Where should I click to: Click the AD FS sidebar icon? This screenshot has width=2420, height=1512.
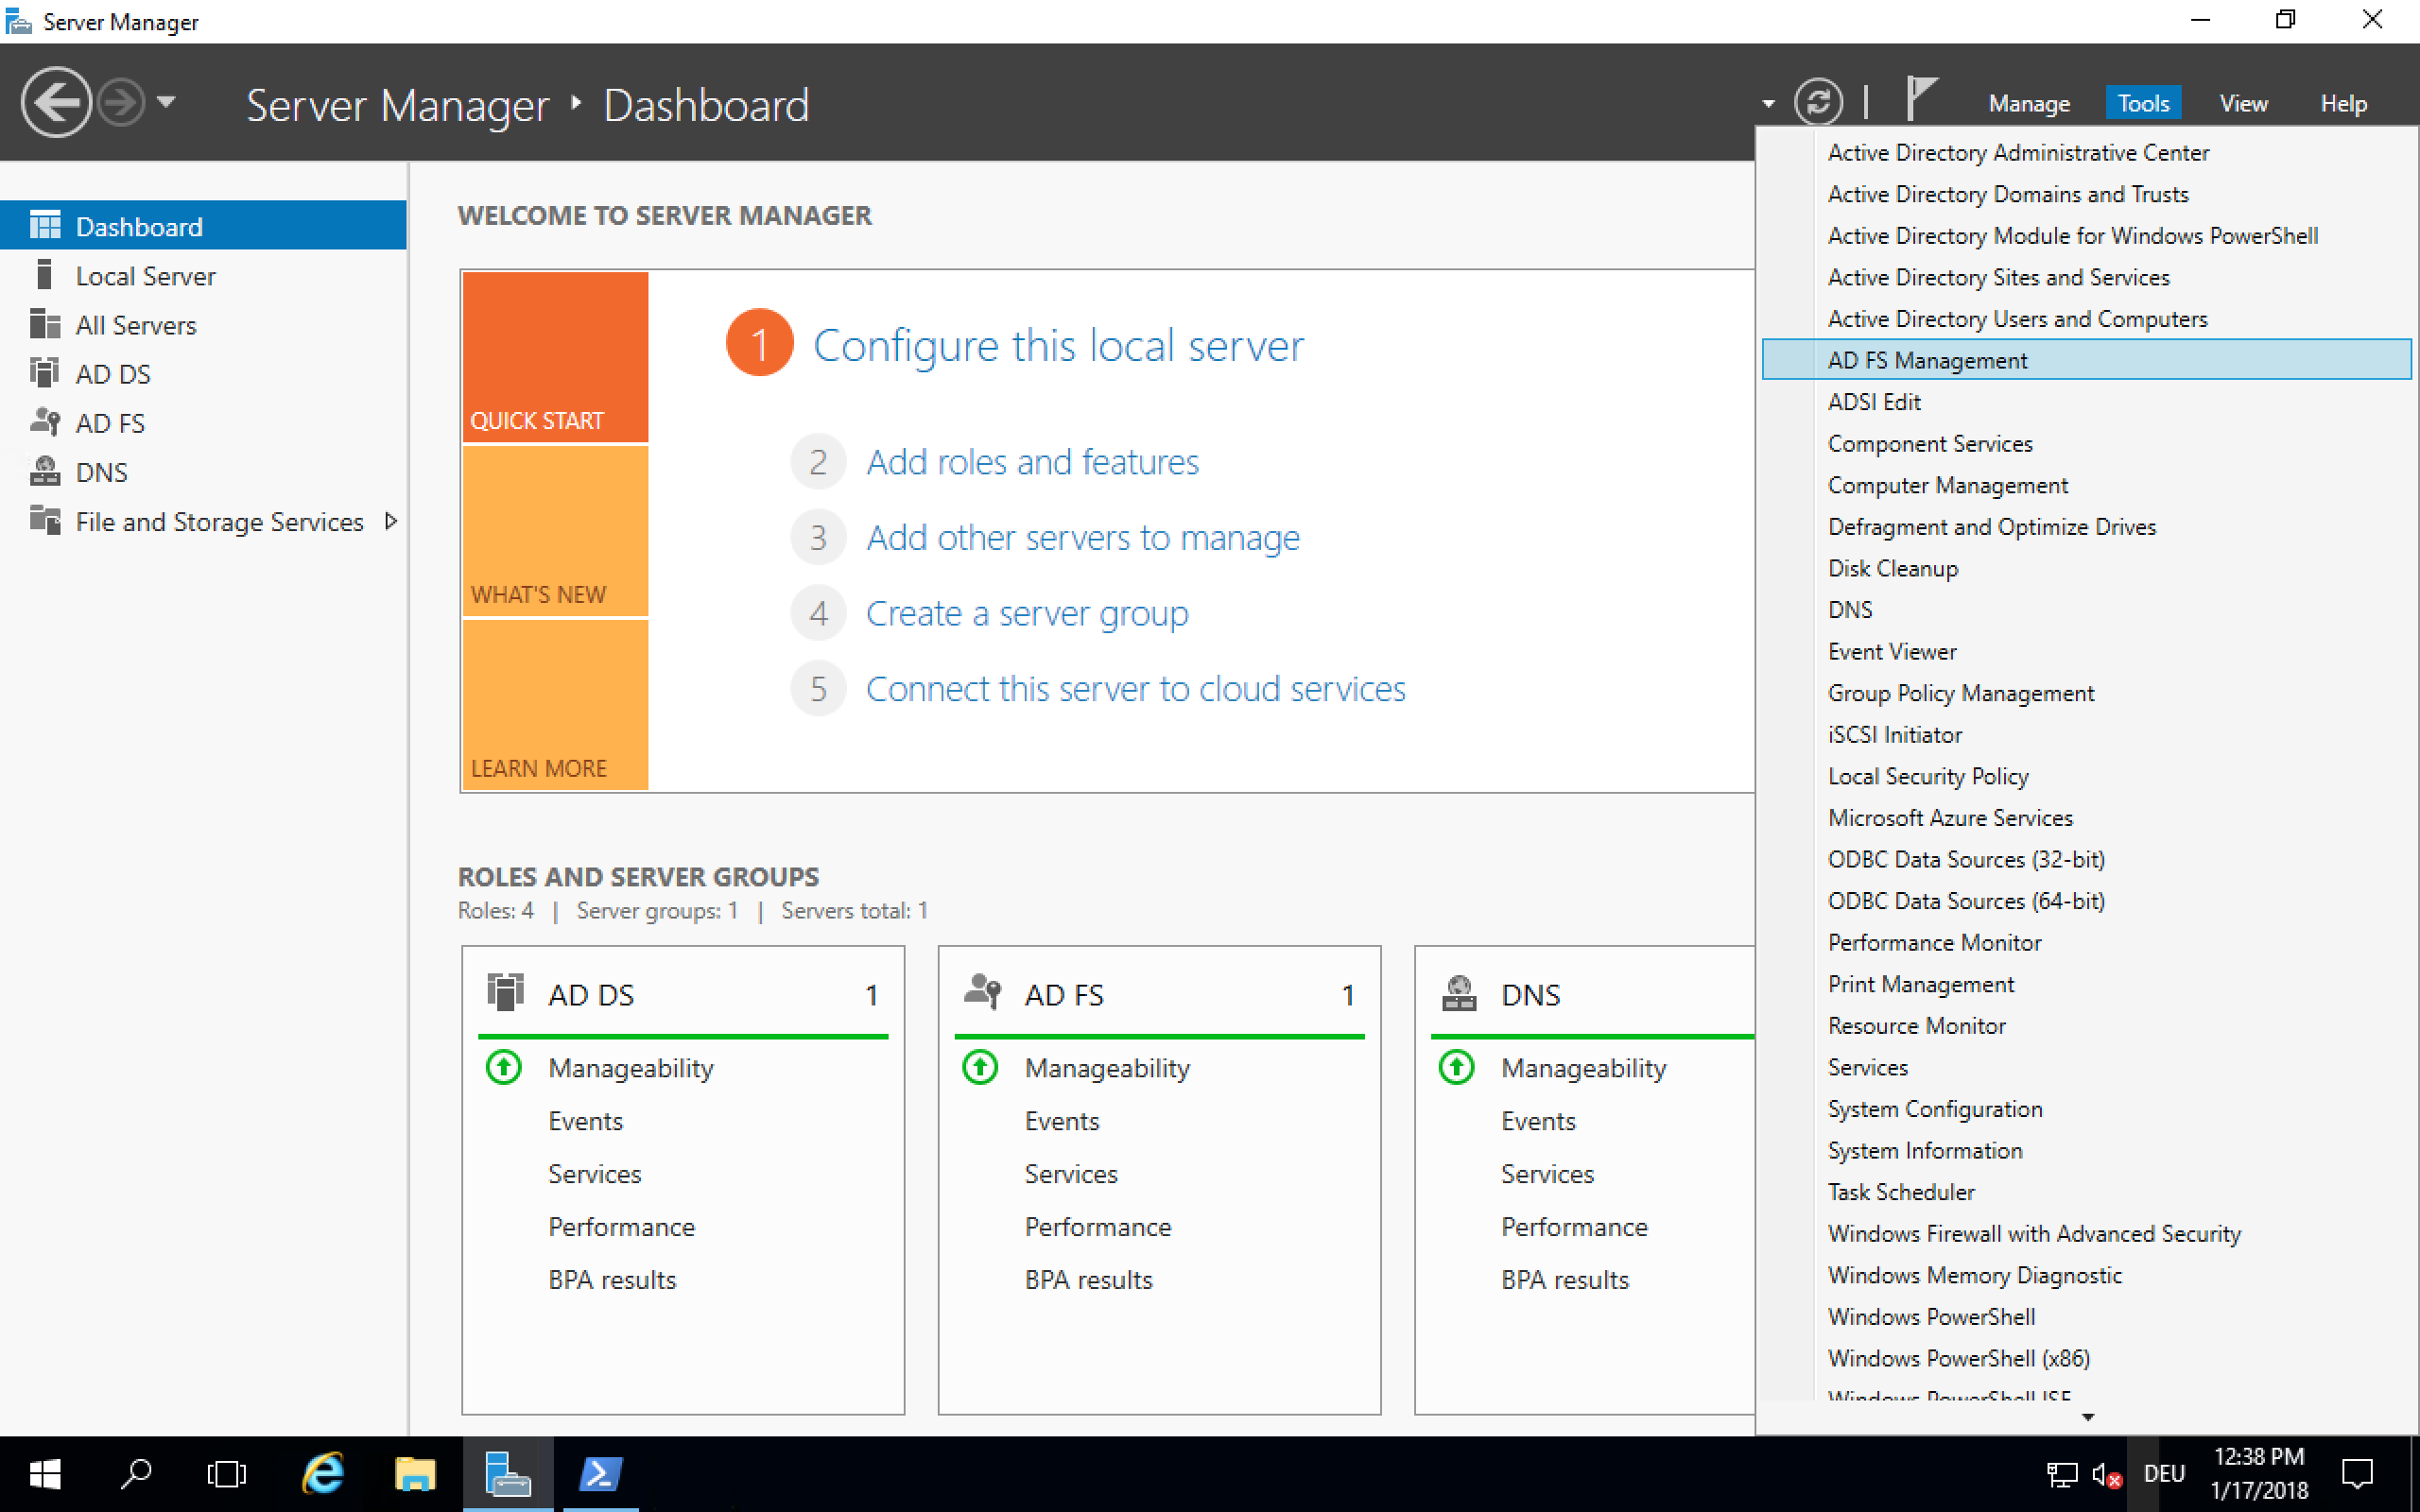click(44, 422)
